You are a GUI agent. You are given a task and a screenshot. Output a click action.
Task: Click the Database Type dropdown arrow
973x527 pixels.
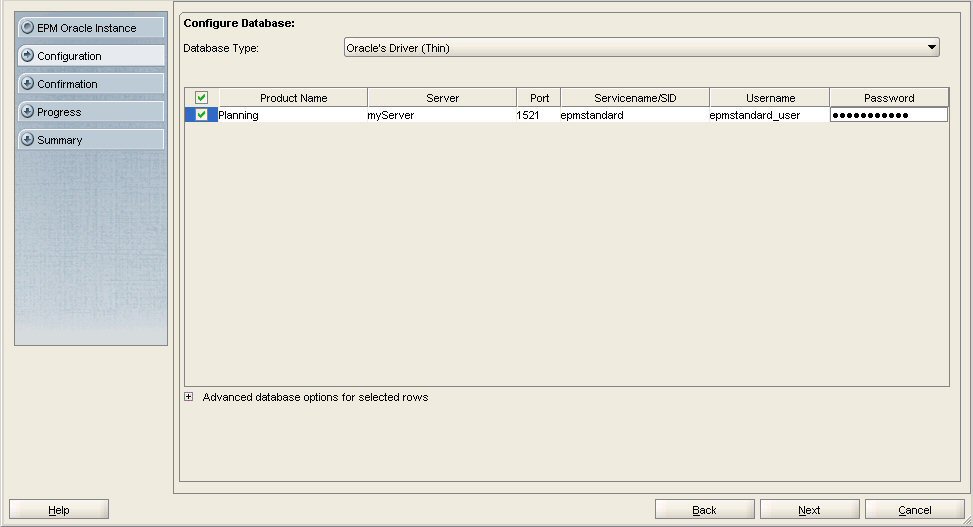[931, 47]
